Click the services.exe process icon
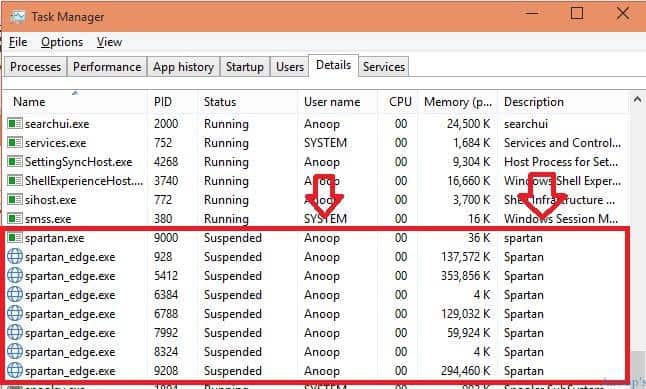Screen dimensions: 646x389 point(15,142)
